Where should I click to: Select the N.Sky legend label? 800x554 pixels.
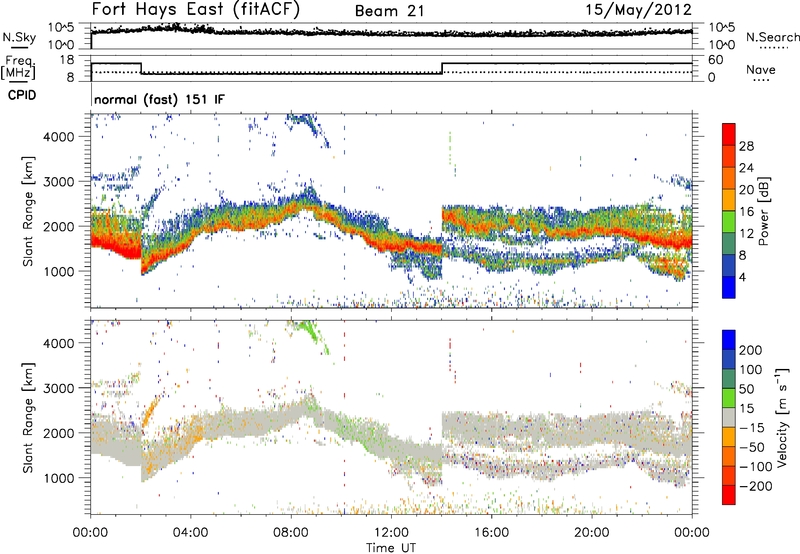(19, 37)
